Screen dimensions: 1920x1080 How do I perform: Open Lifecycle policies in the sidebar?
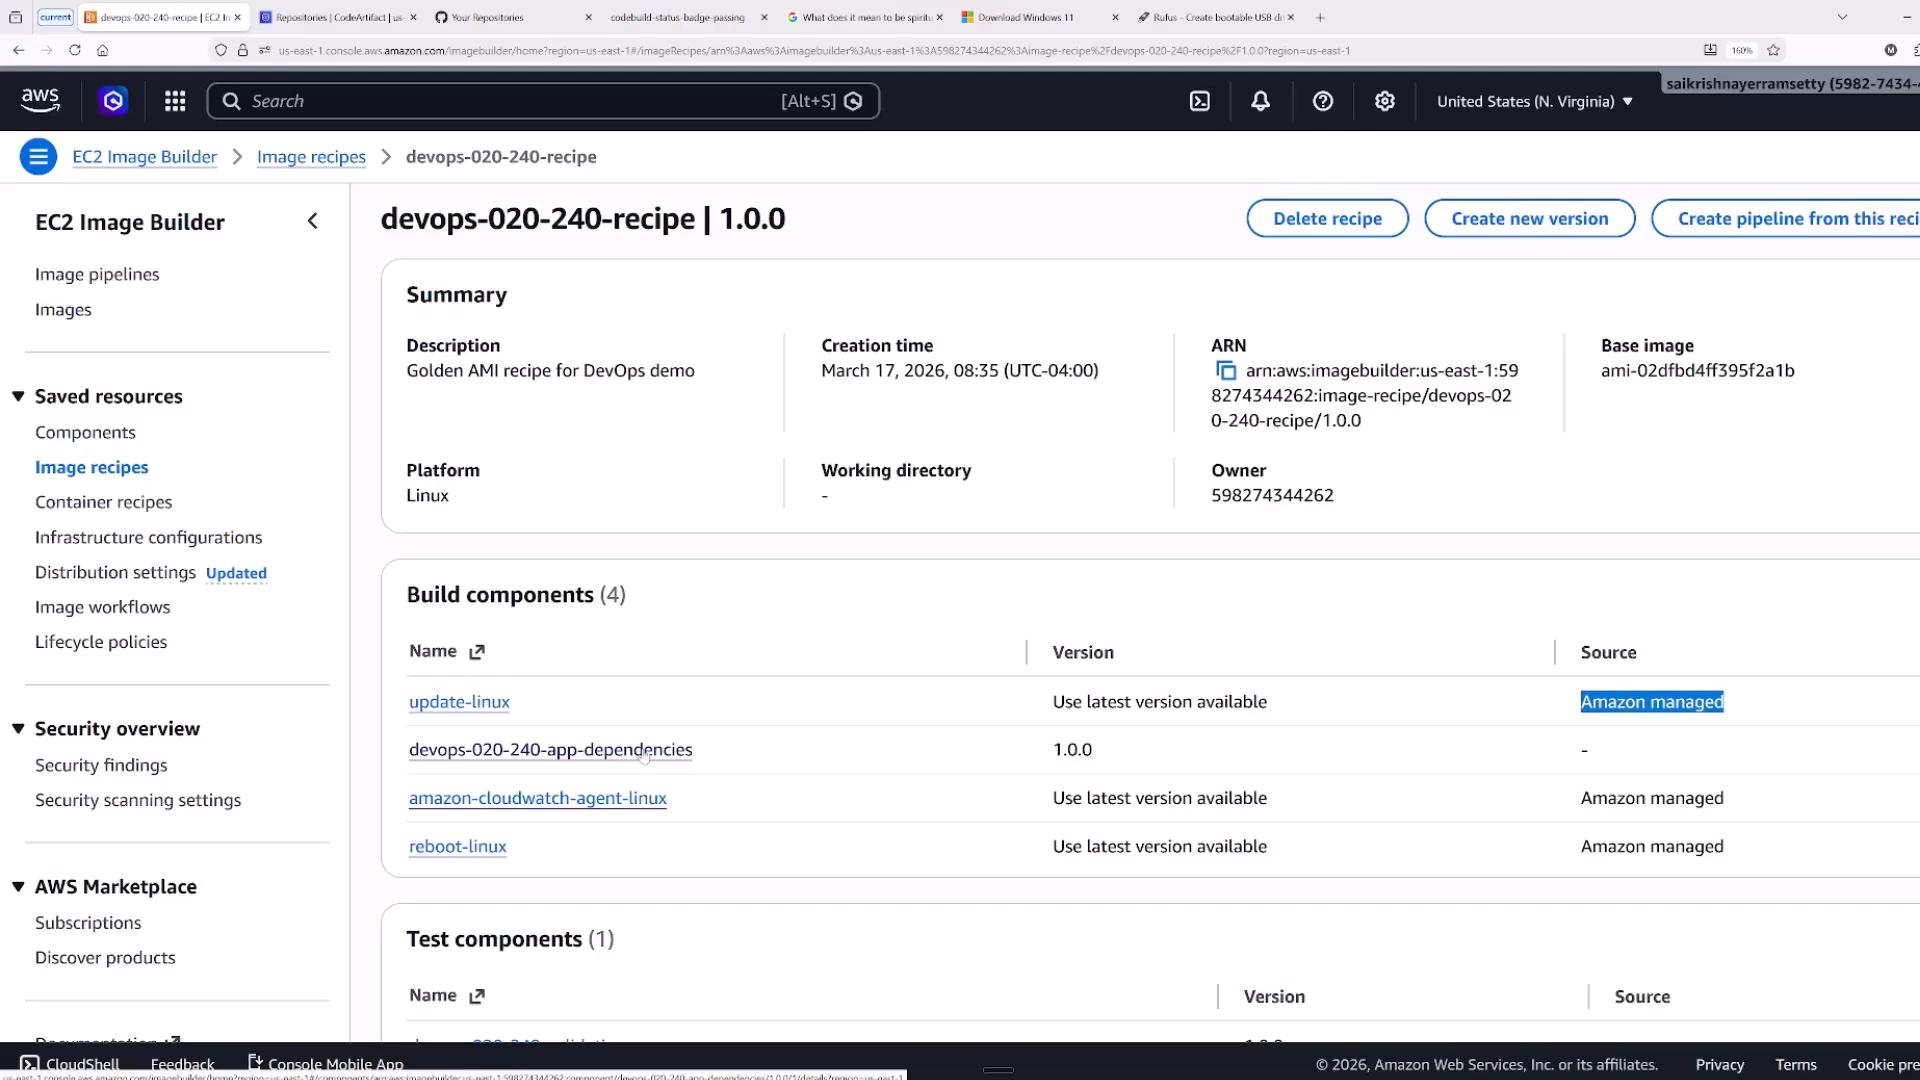101,642
